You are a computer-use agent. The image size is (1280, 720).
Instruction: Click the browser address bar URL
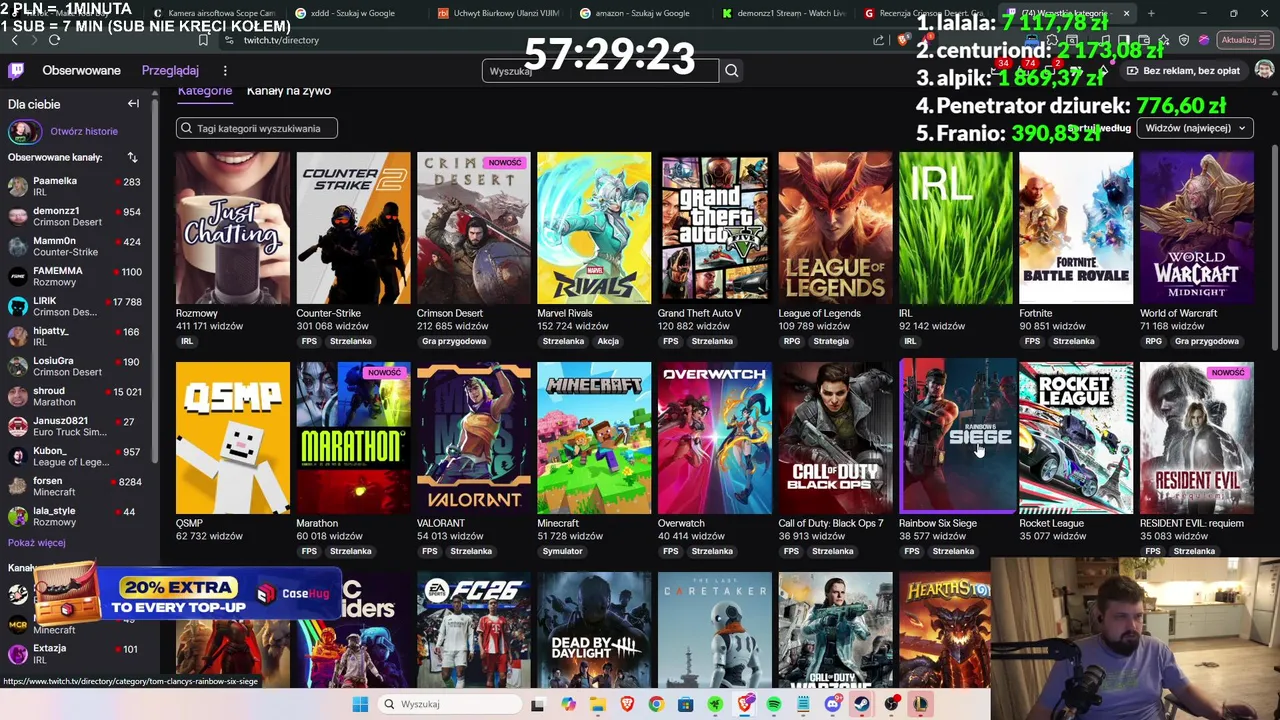281,40
